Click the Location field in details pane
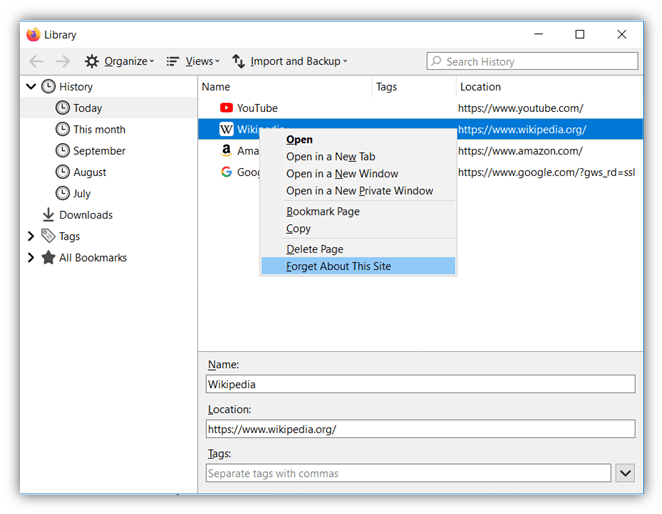The height and width of the screenshot is (514, 662). pos(421,429)
